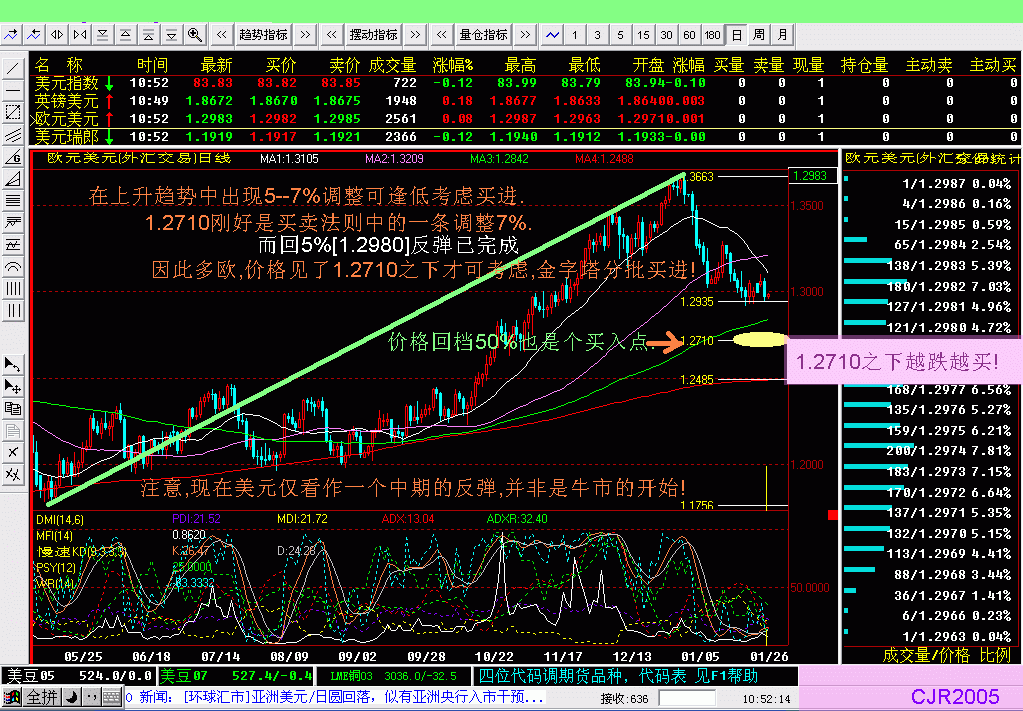The width and height of the screenshot is (1023, 711).
Task: Click the single X delete drawing icon
Action: click(12, 452)
